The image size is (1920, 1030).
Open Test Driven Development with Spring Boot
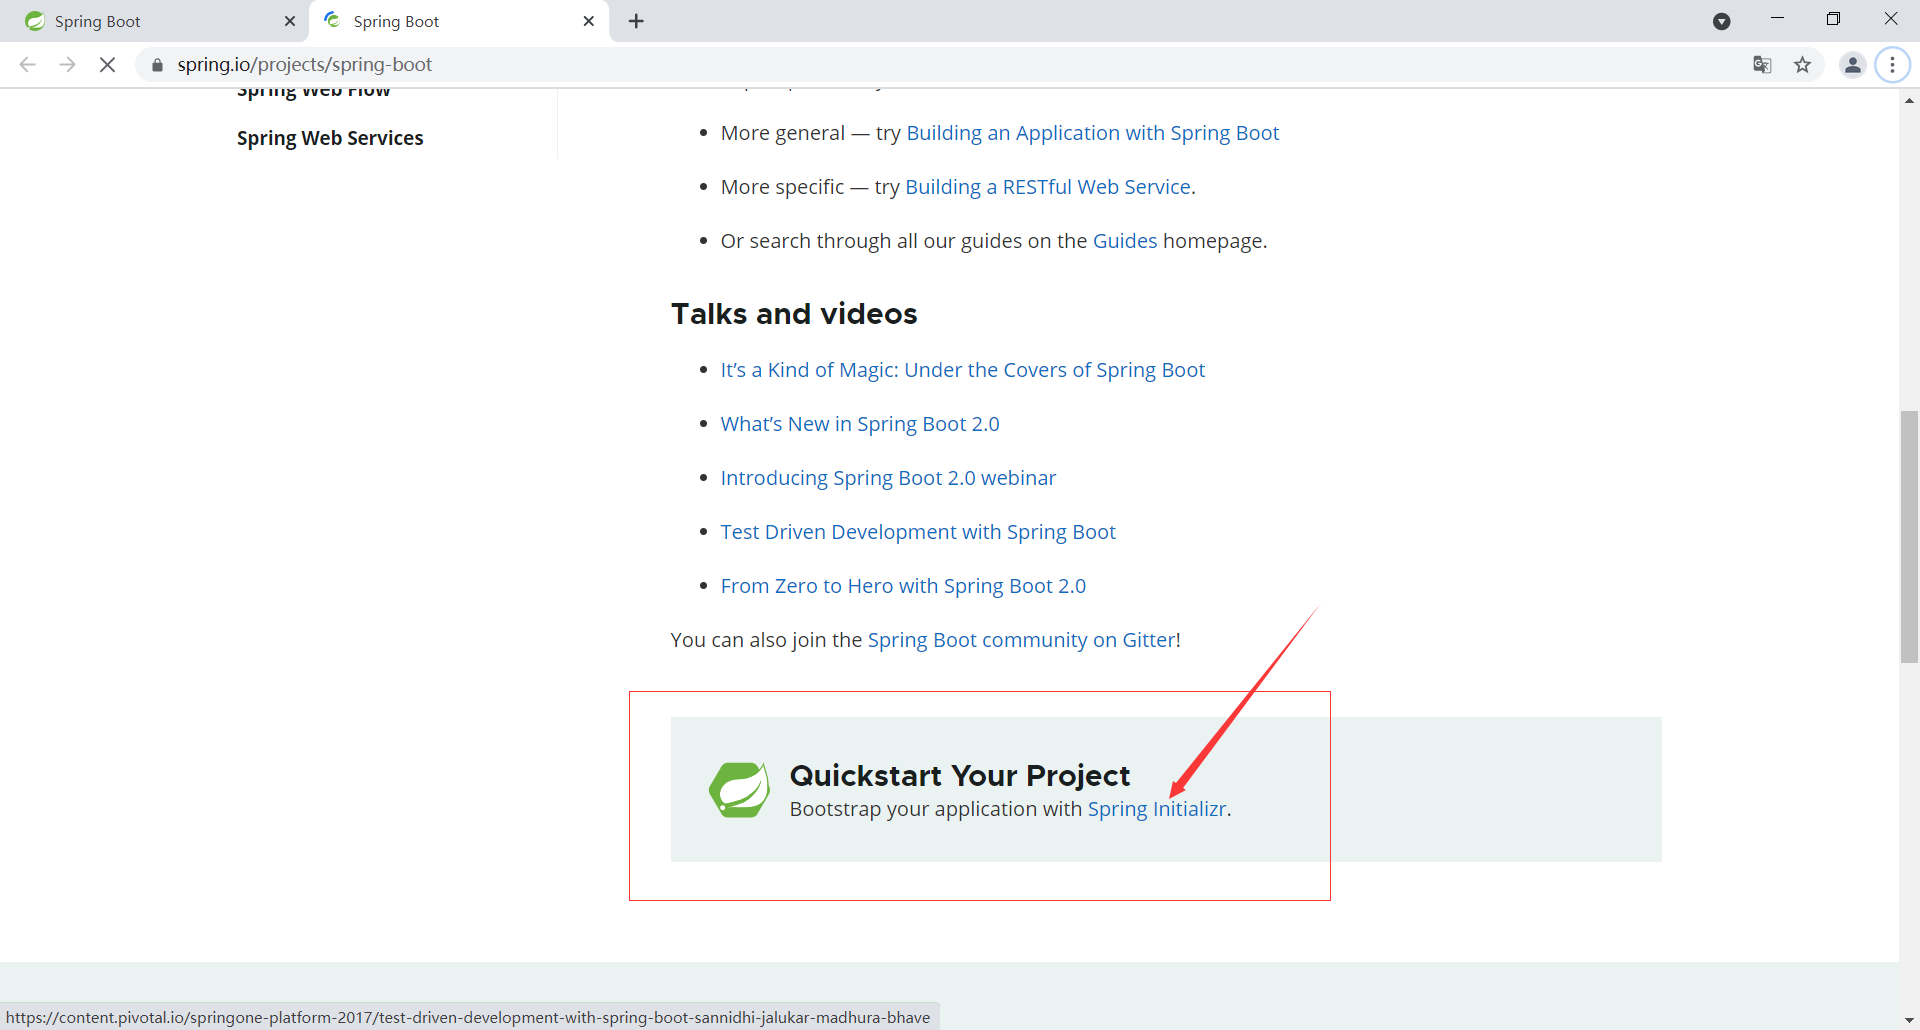tap(918, 532)
